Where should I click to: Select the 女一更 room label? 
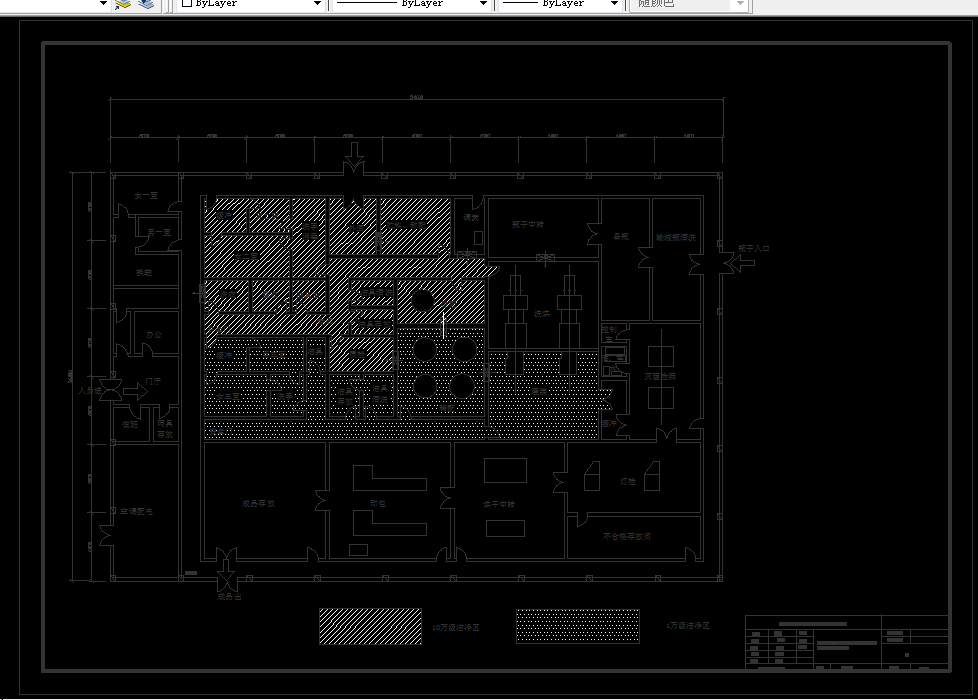[146, 195]
